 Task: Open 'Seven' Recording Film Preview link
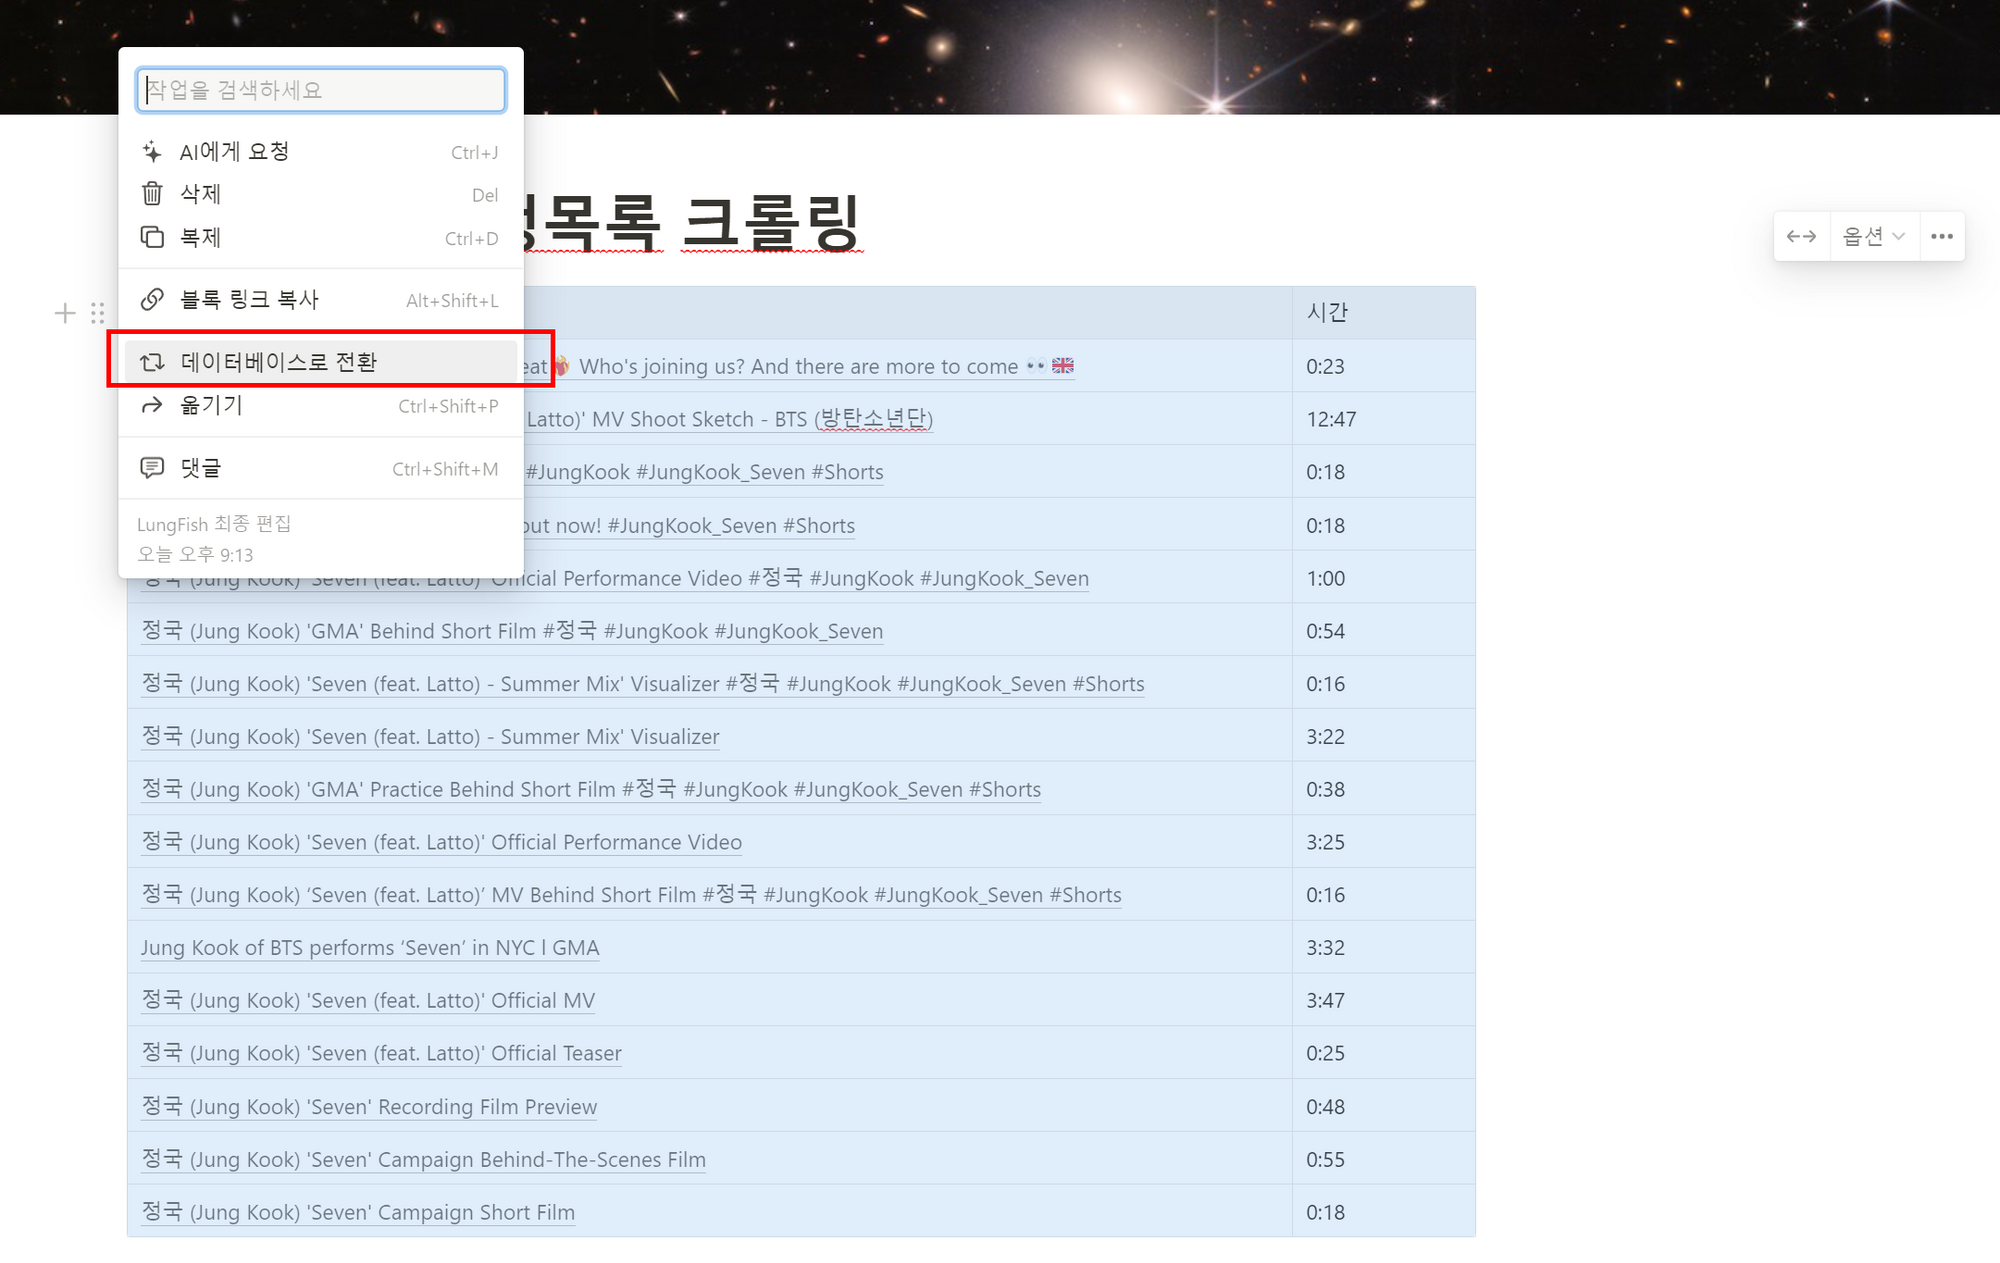(369, 1107)
